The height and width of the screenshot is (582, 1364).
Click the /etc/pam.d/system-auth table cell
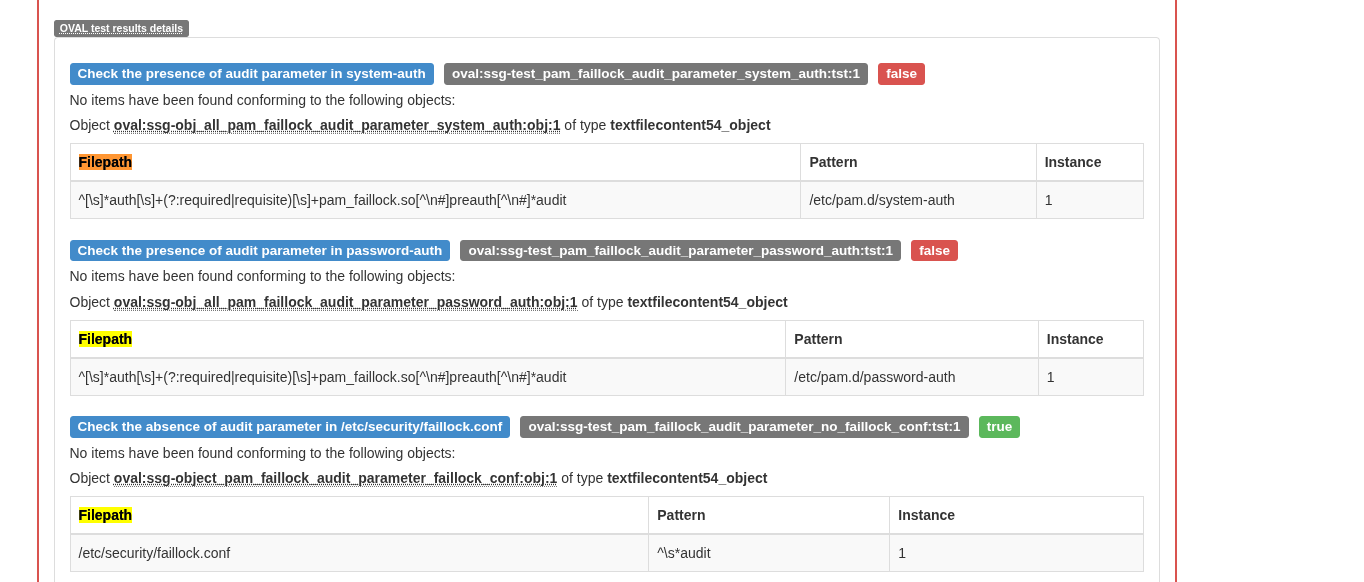point(881,200)
